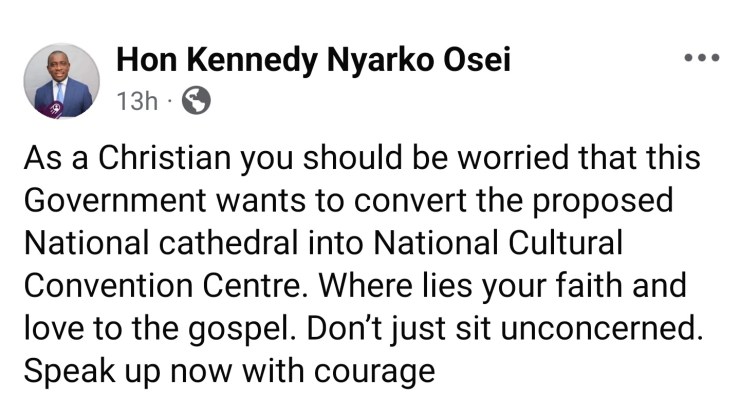Click the word 'Christian' in the post
740x397 pixels.
(x=164, y=157)
